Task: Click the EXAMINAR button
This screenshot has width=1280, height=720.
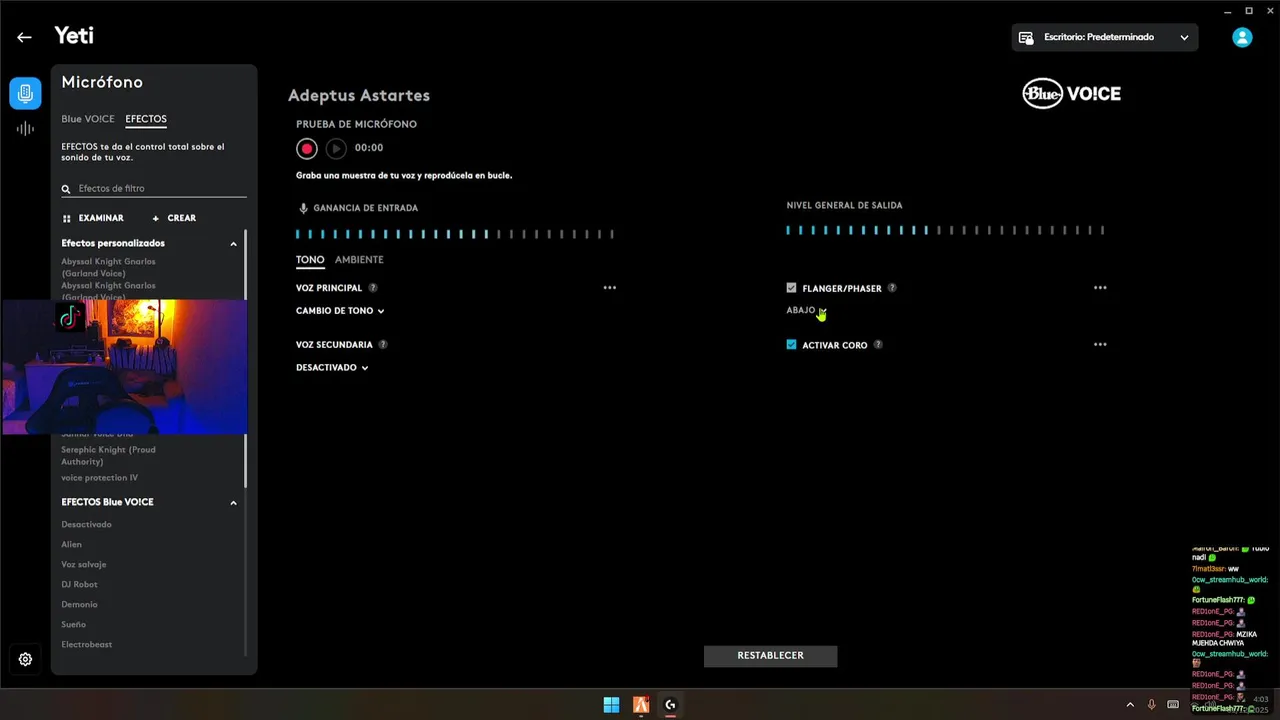Action: point(93,218)
